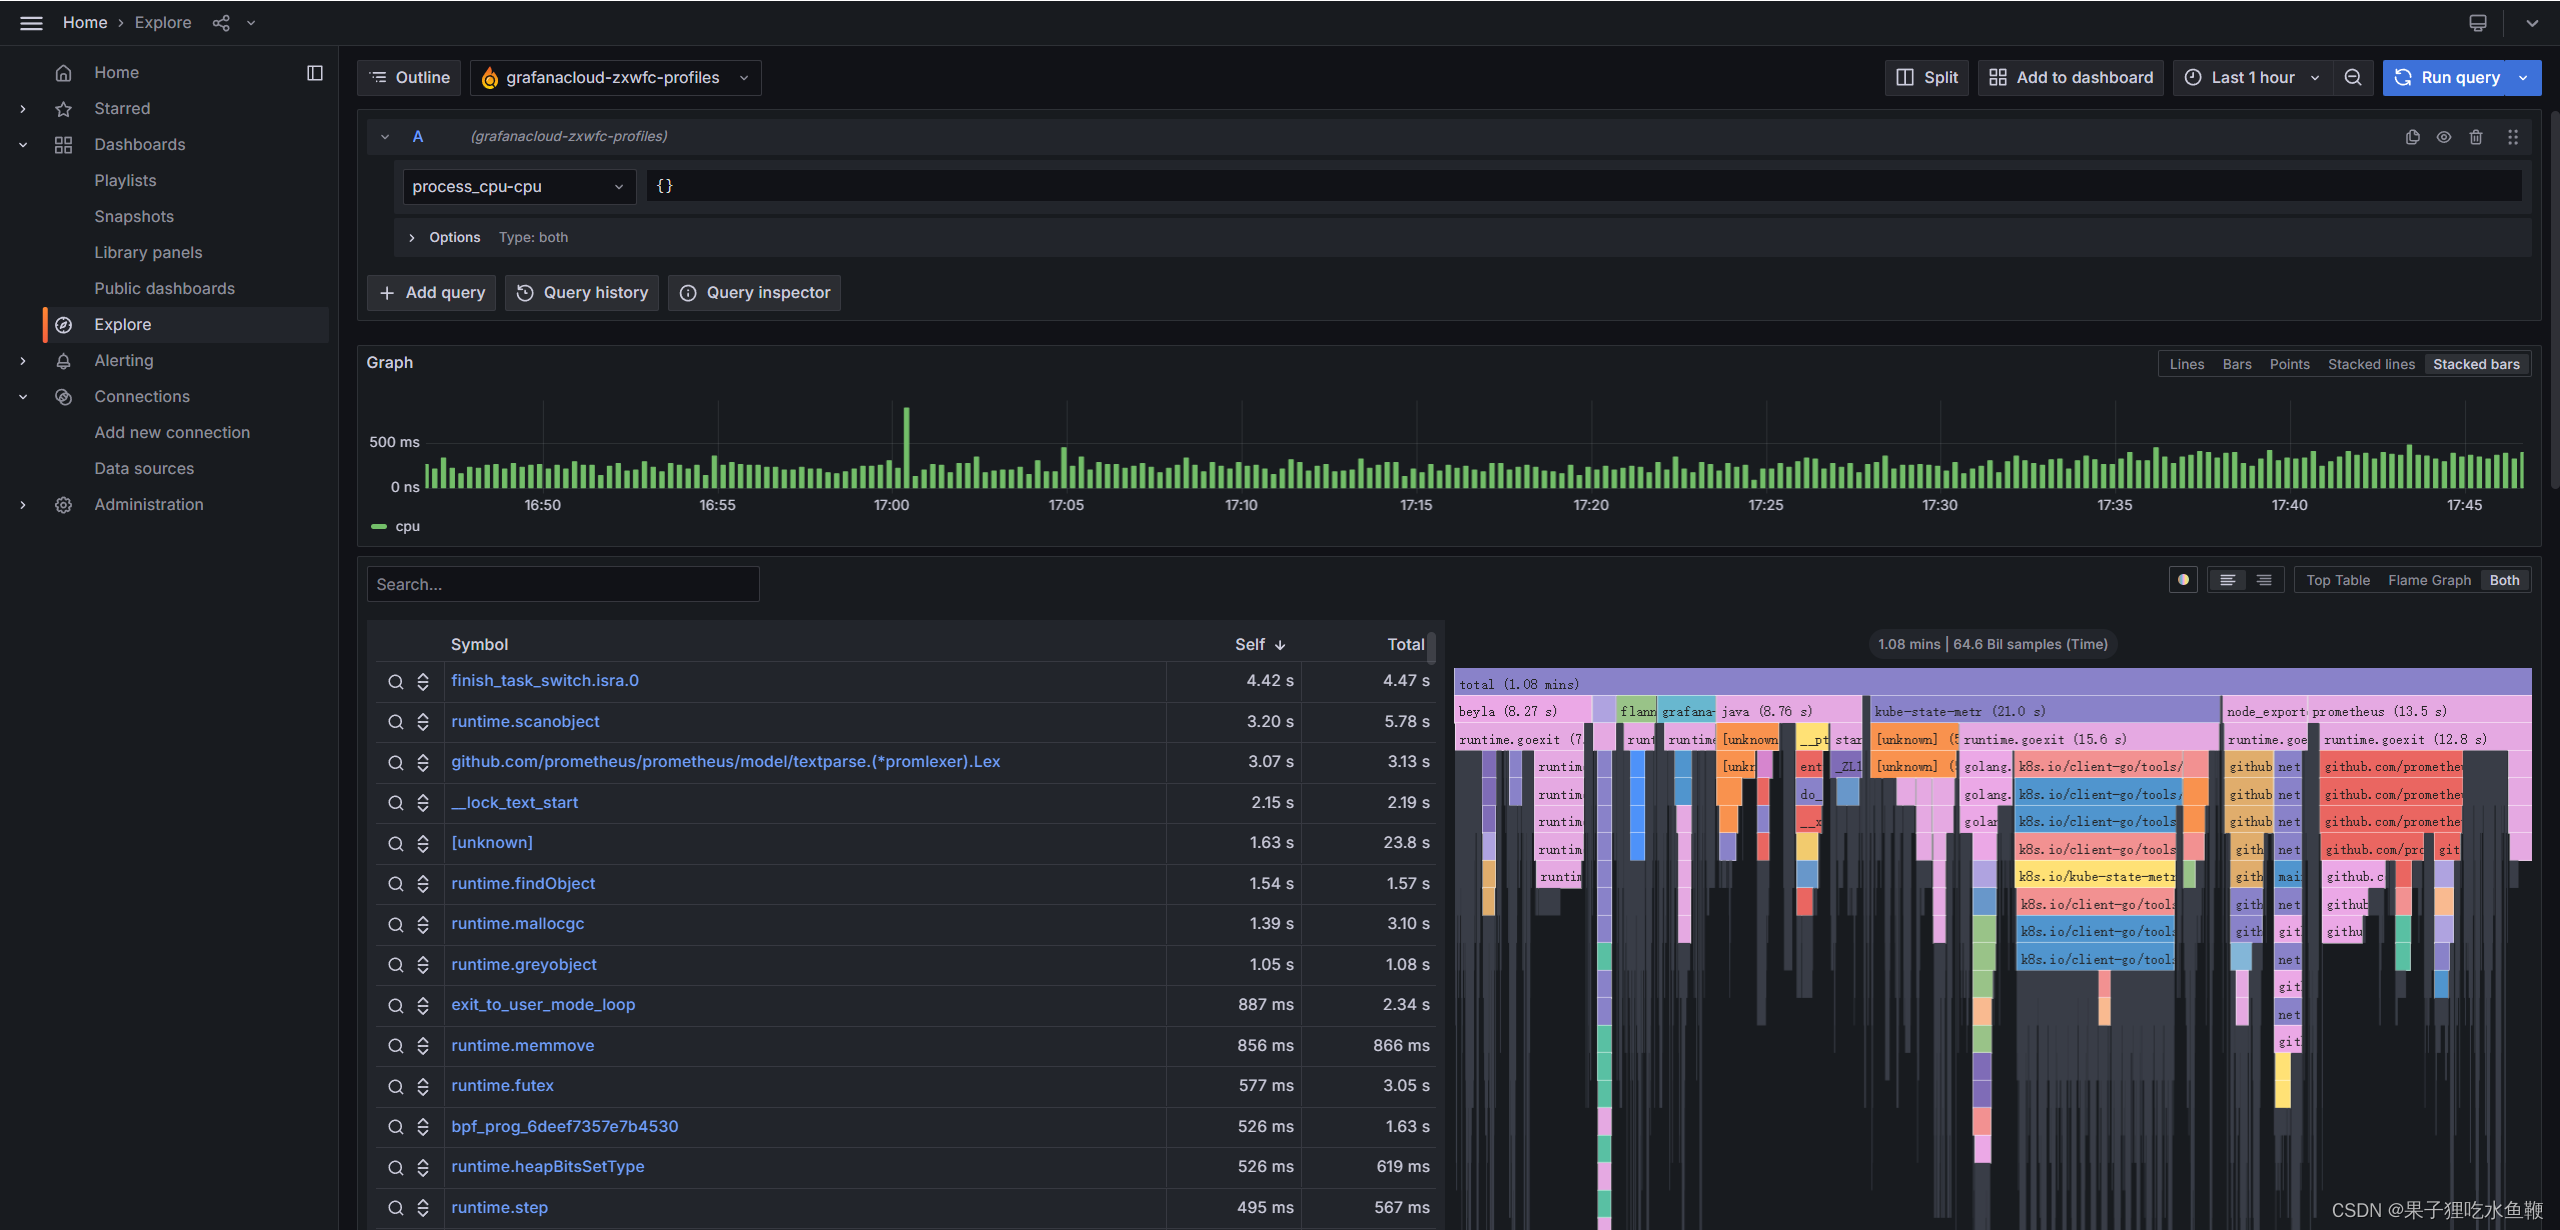The width and height of the screenshot is (2560, 1230).
Task: Dock the sidebar menu panel icon
Action: pos(315,72)
